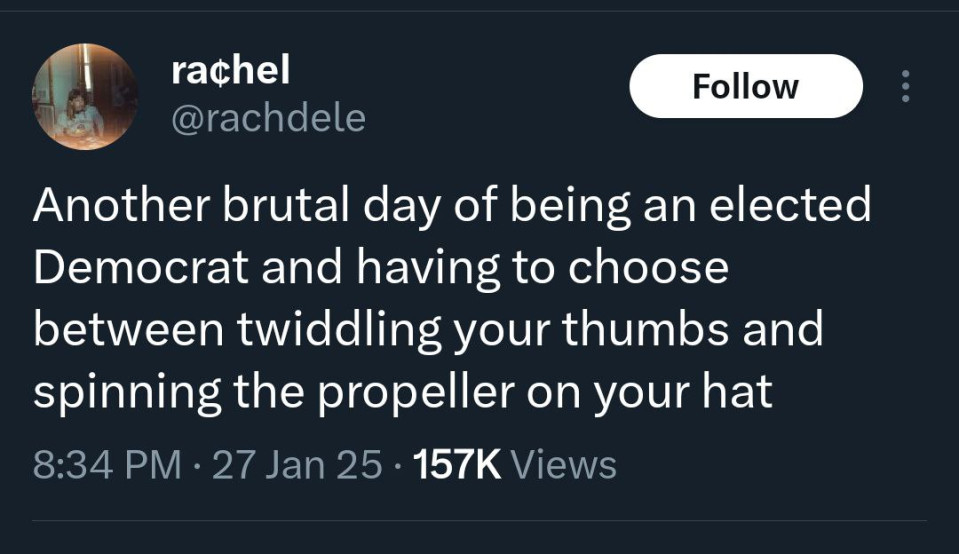Viewport: 959px width, 554px height.
Task: Click the word "hat" ending the tweet
Action: (744, 392)
